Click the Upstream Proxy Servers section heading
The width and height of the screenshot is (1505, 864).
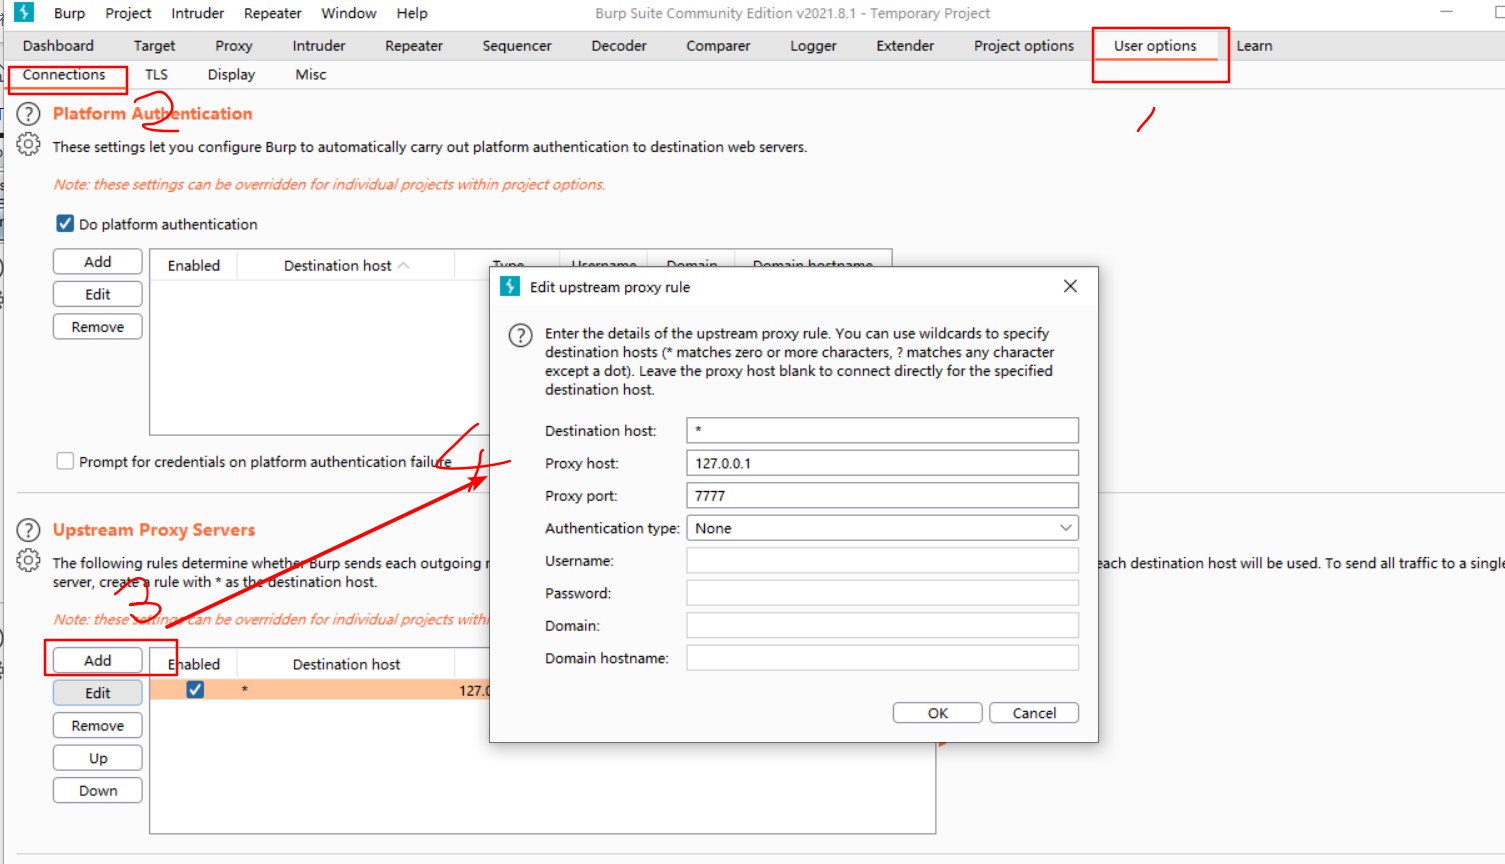tap(154, 530)
